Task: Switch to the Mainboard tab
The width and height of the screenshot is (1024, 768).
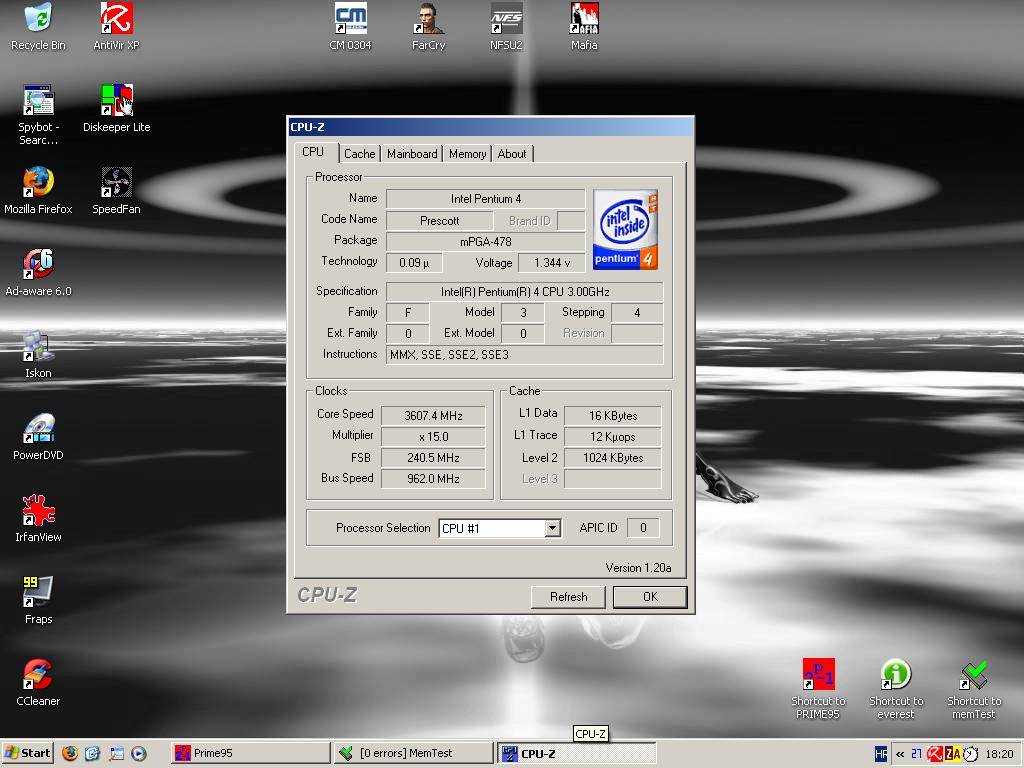Action: [412, 154]
